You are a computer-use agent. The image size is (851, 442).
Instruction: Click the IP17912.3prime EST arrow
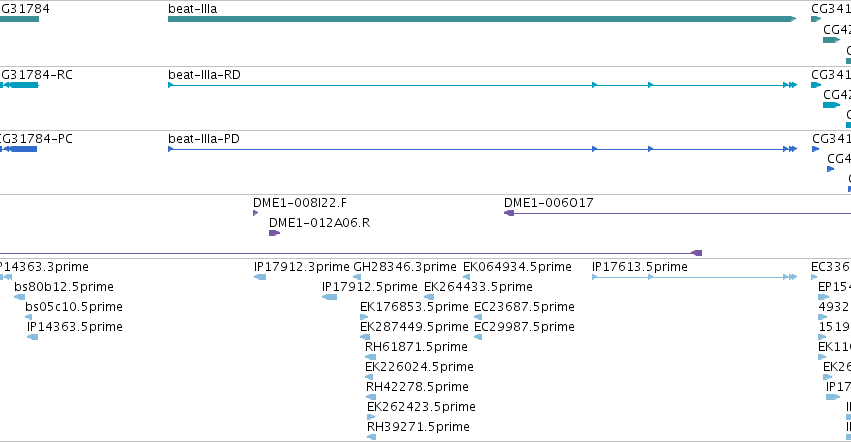pyautogui.click(x=260, y=277)
